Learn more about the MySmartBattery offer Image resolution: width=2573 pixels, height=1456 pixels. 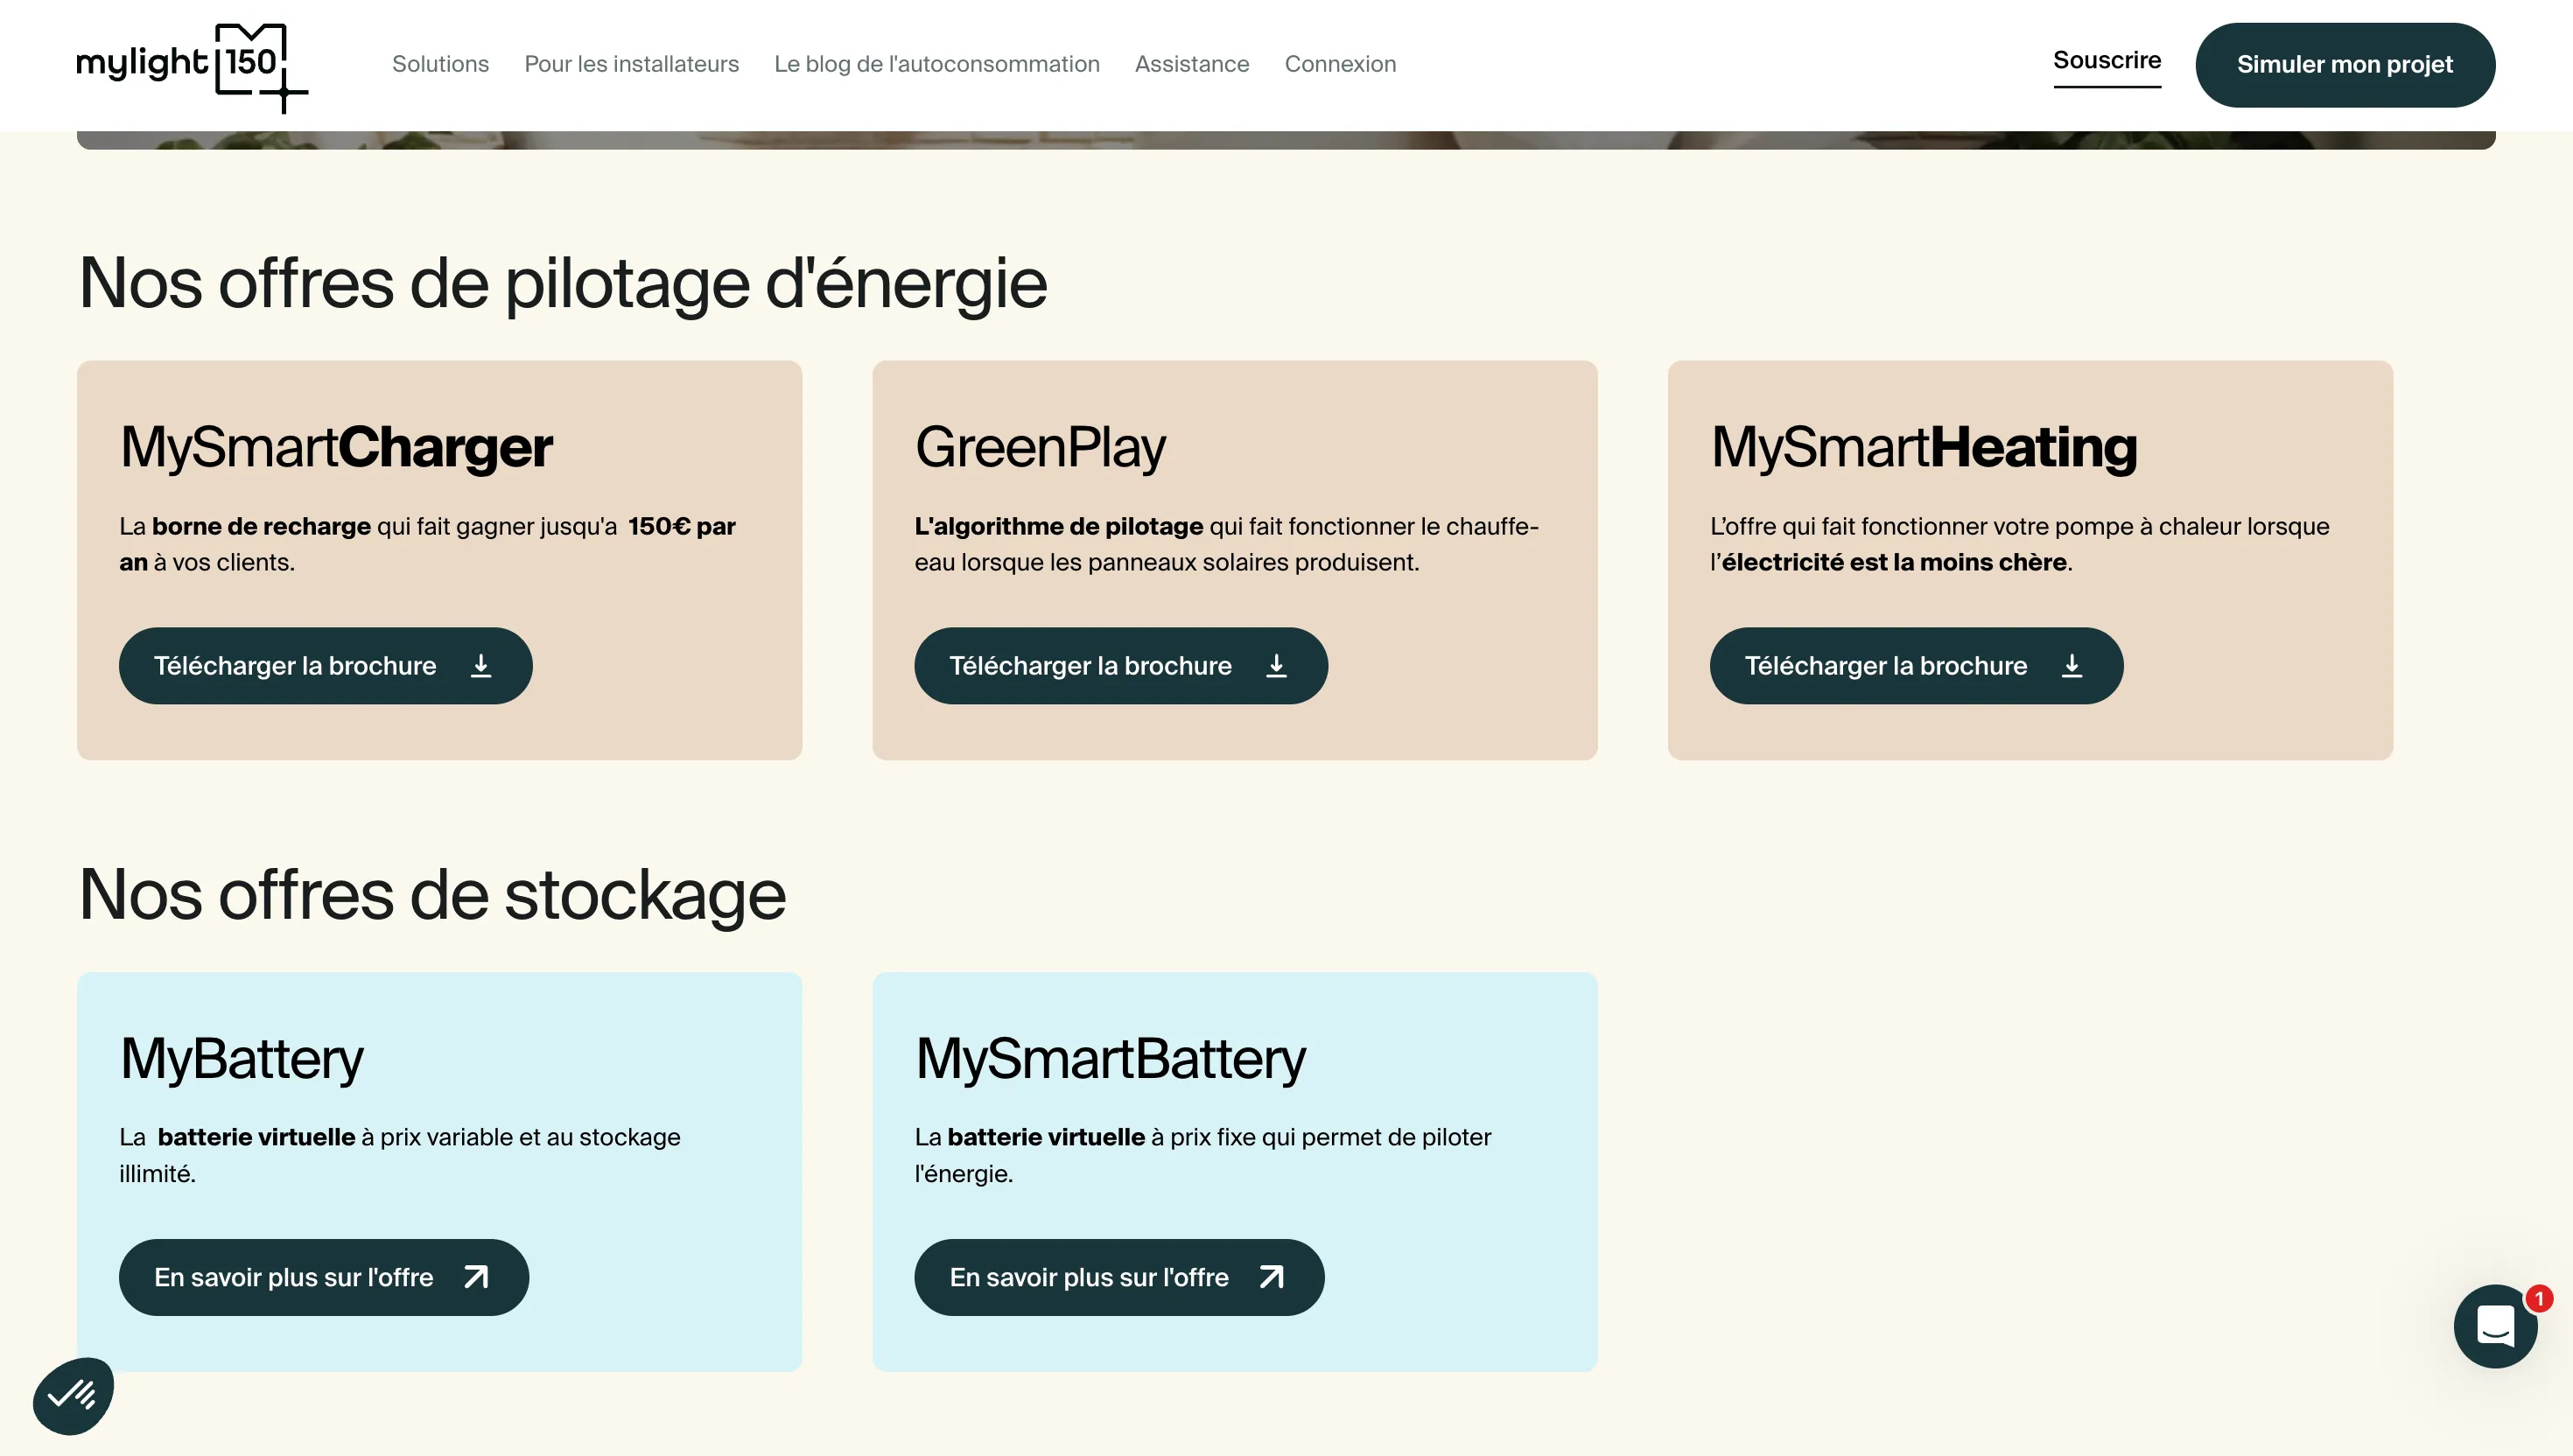pyautogui.click(x=1119, y=1277)
